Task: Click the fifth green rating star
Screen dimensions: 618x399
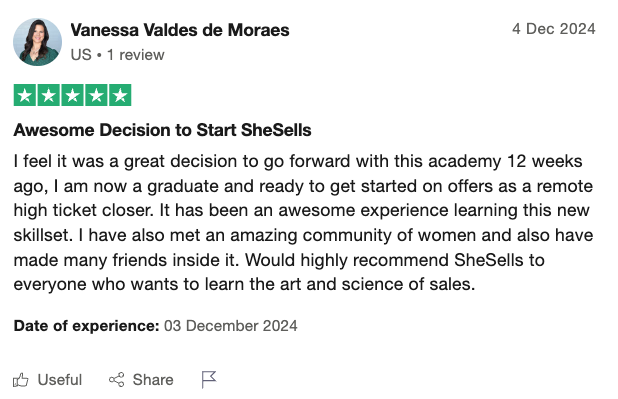Action: pos(120,95)
